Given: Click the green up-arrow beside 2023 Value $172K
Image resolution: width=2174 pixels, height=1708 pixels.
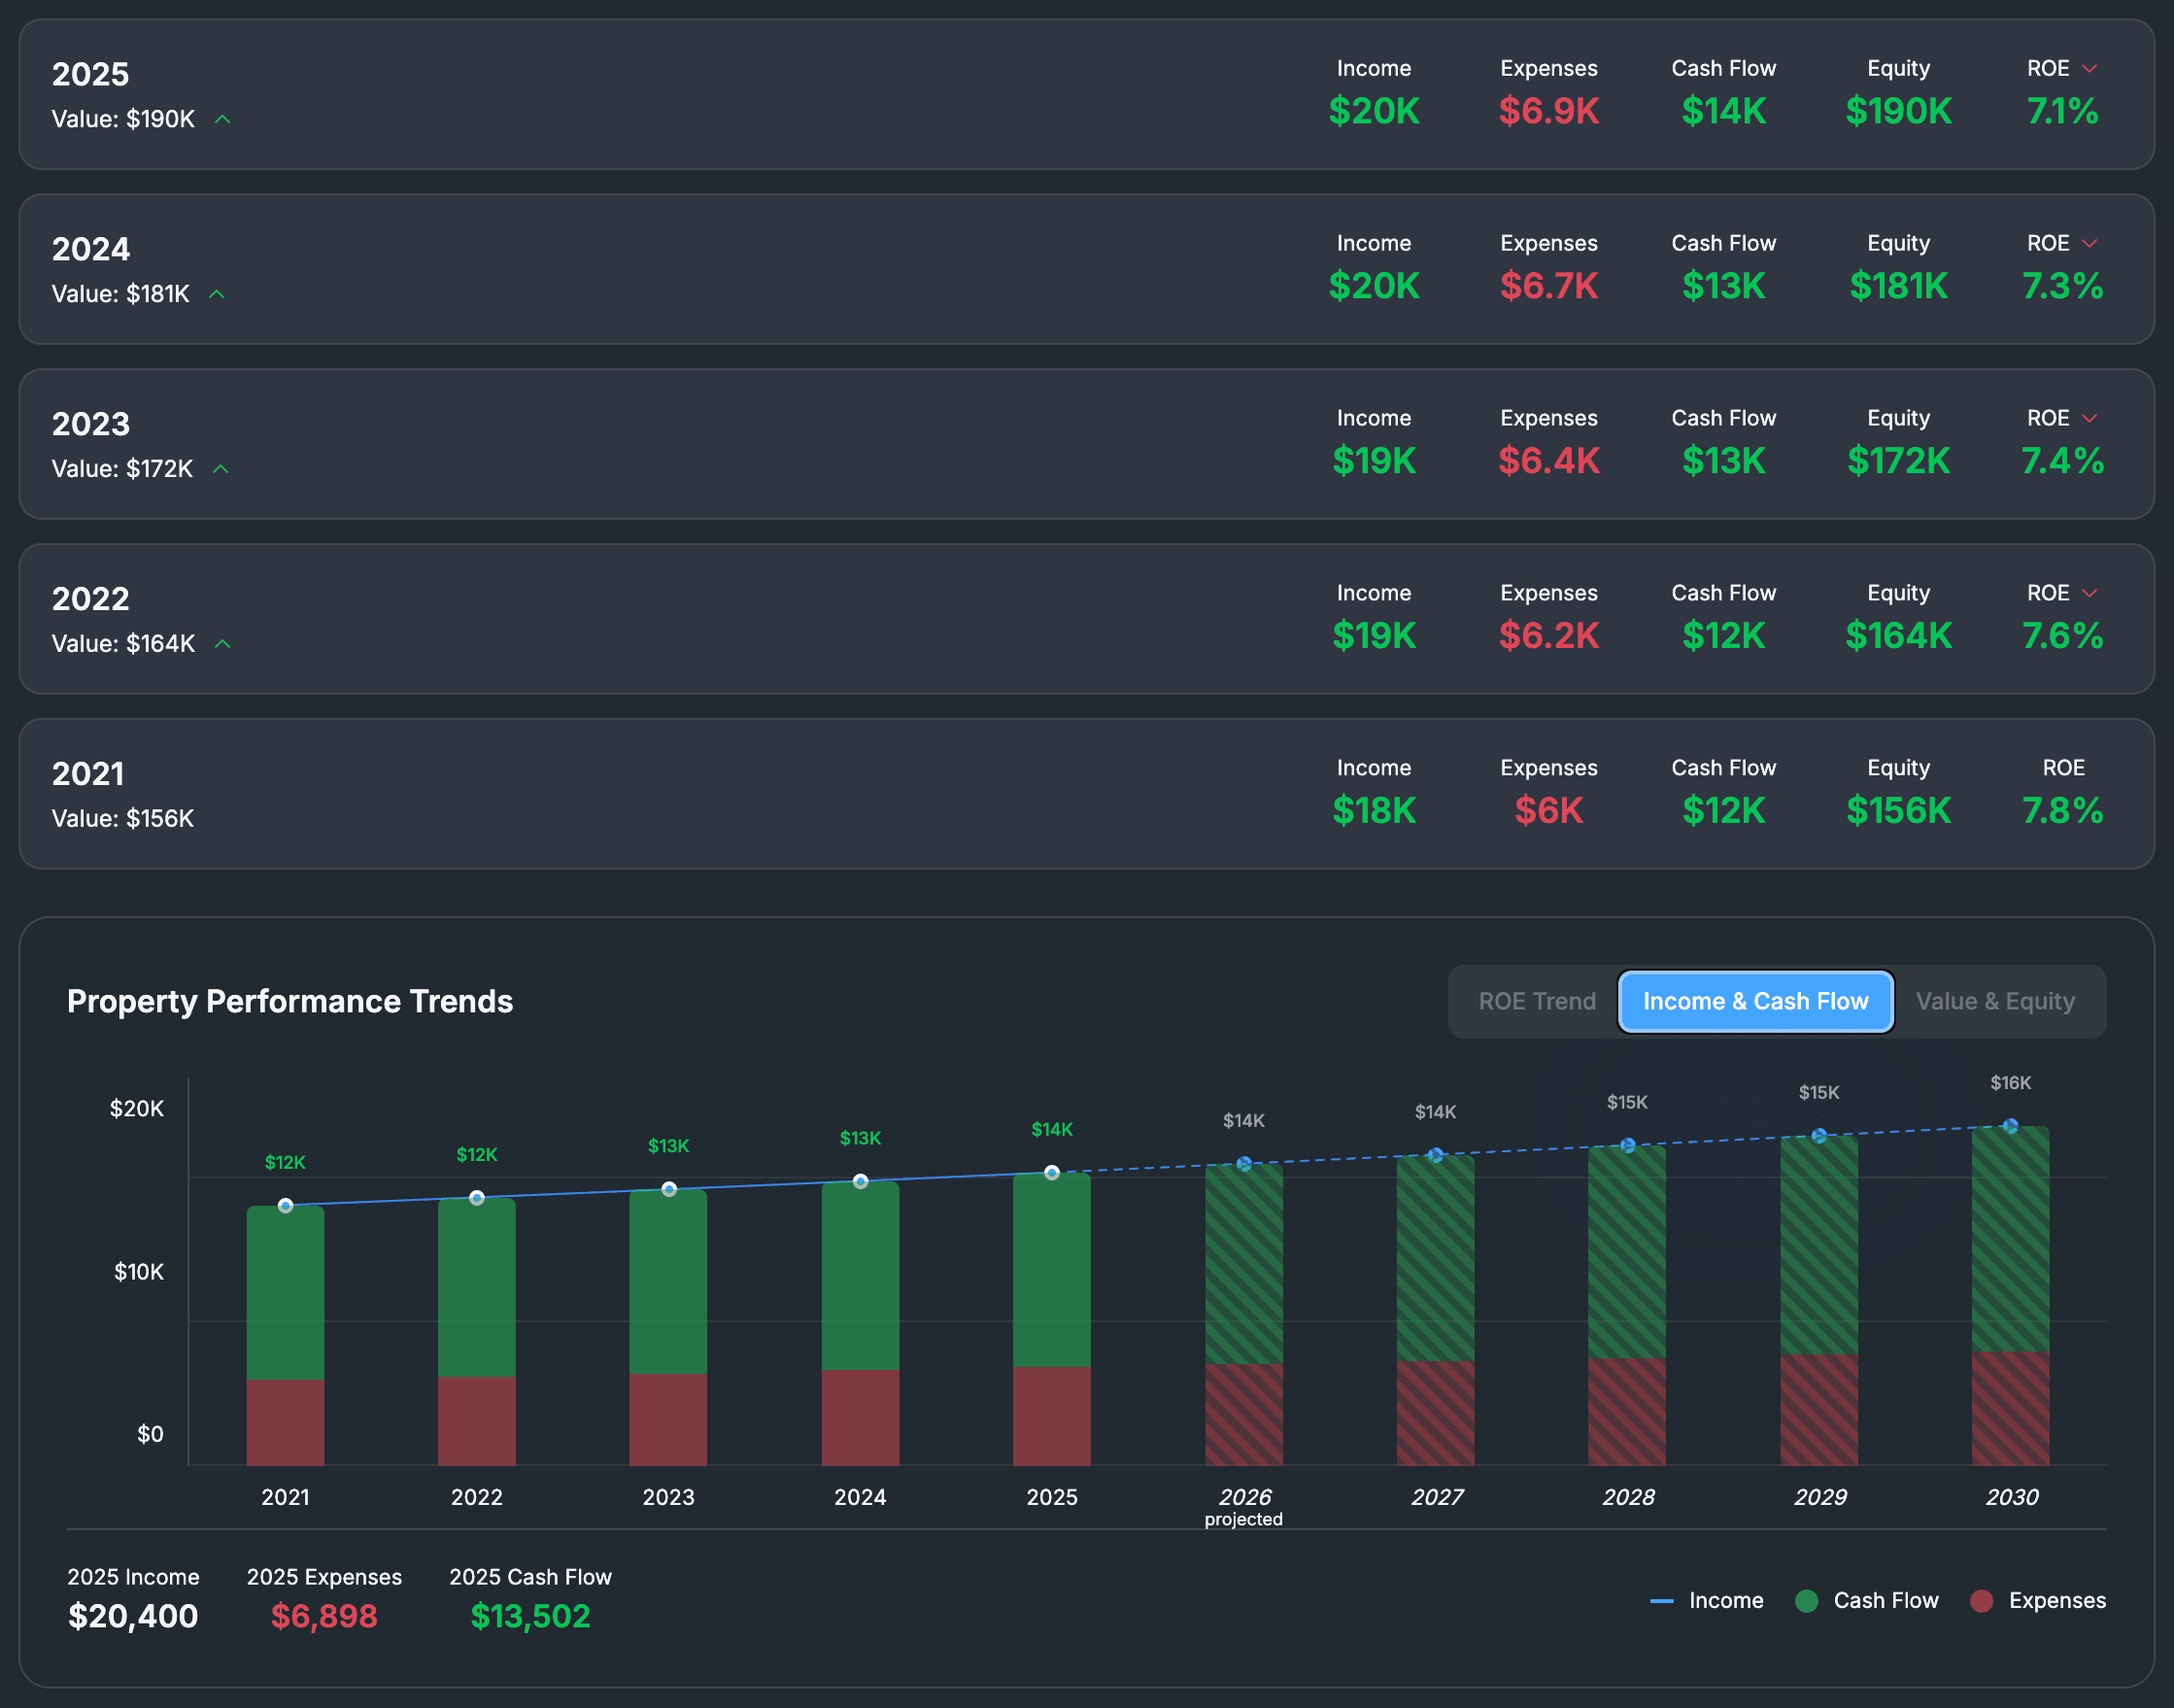Looking at the screenshot, I should (221, 469).
